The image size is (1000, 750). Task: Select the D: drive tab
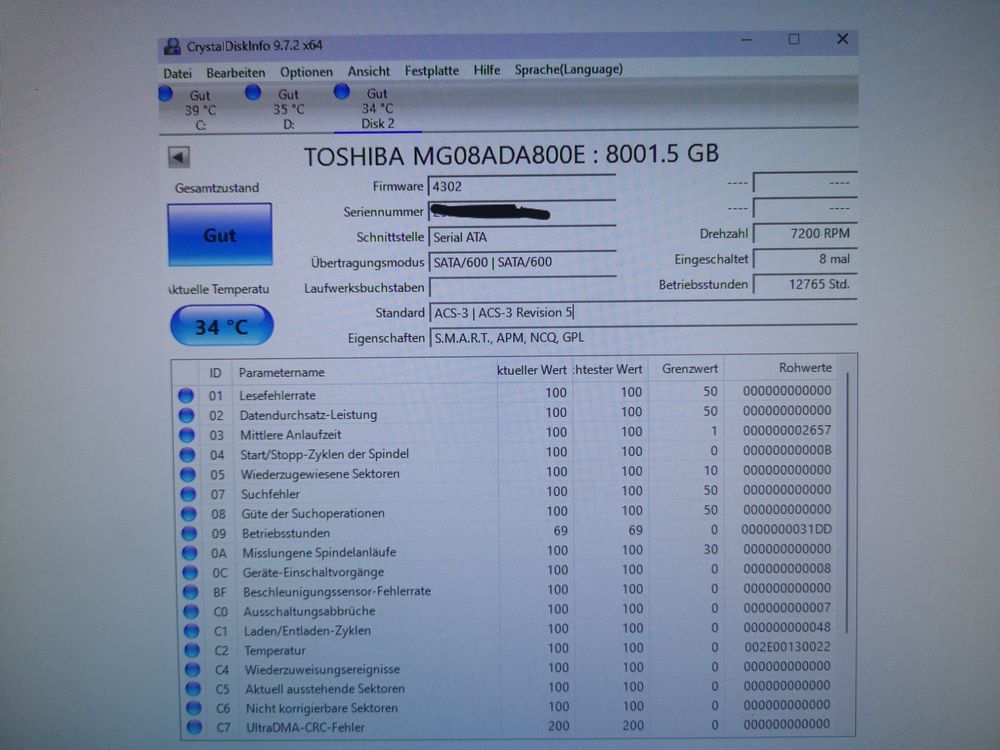288,110
